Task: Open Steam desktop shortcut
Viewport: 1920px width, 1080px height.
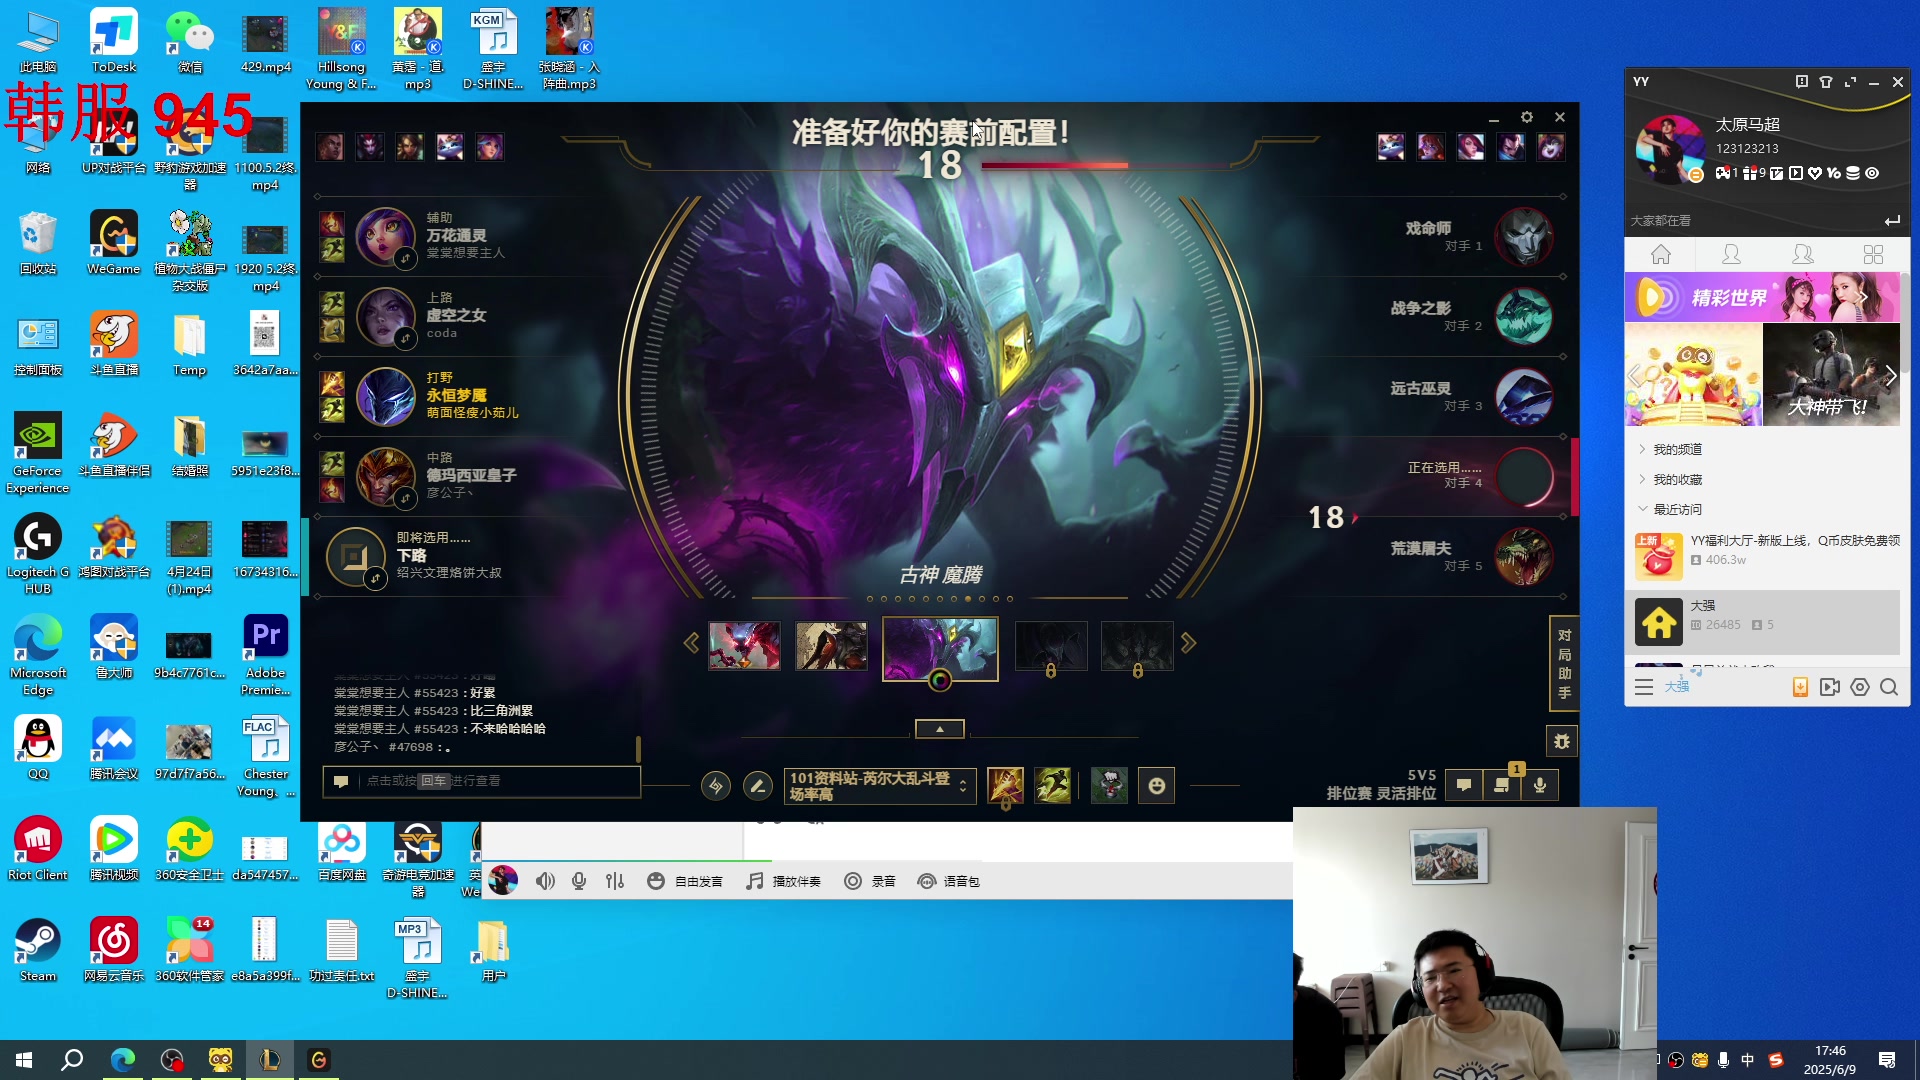Action: pyautogui.click(x=38, y=950)
